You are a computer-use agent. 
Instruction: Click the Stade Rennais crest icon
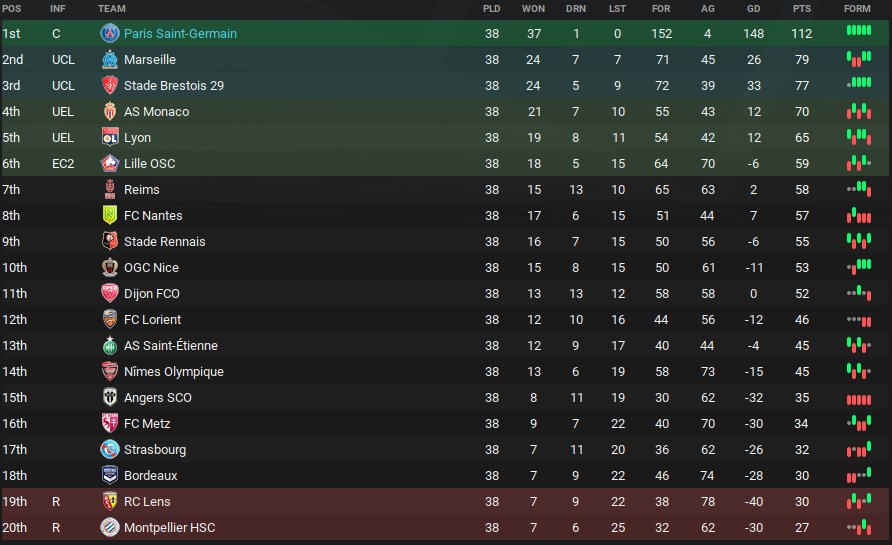[110, 241]
